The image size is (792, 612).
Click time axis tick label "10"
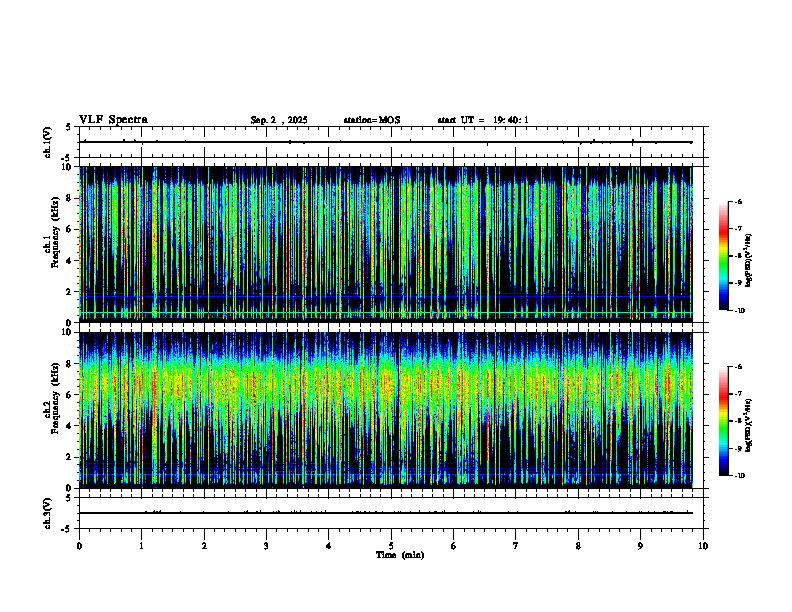click(703, 546)
